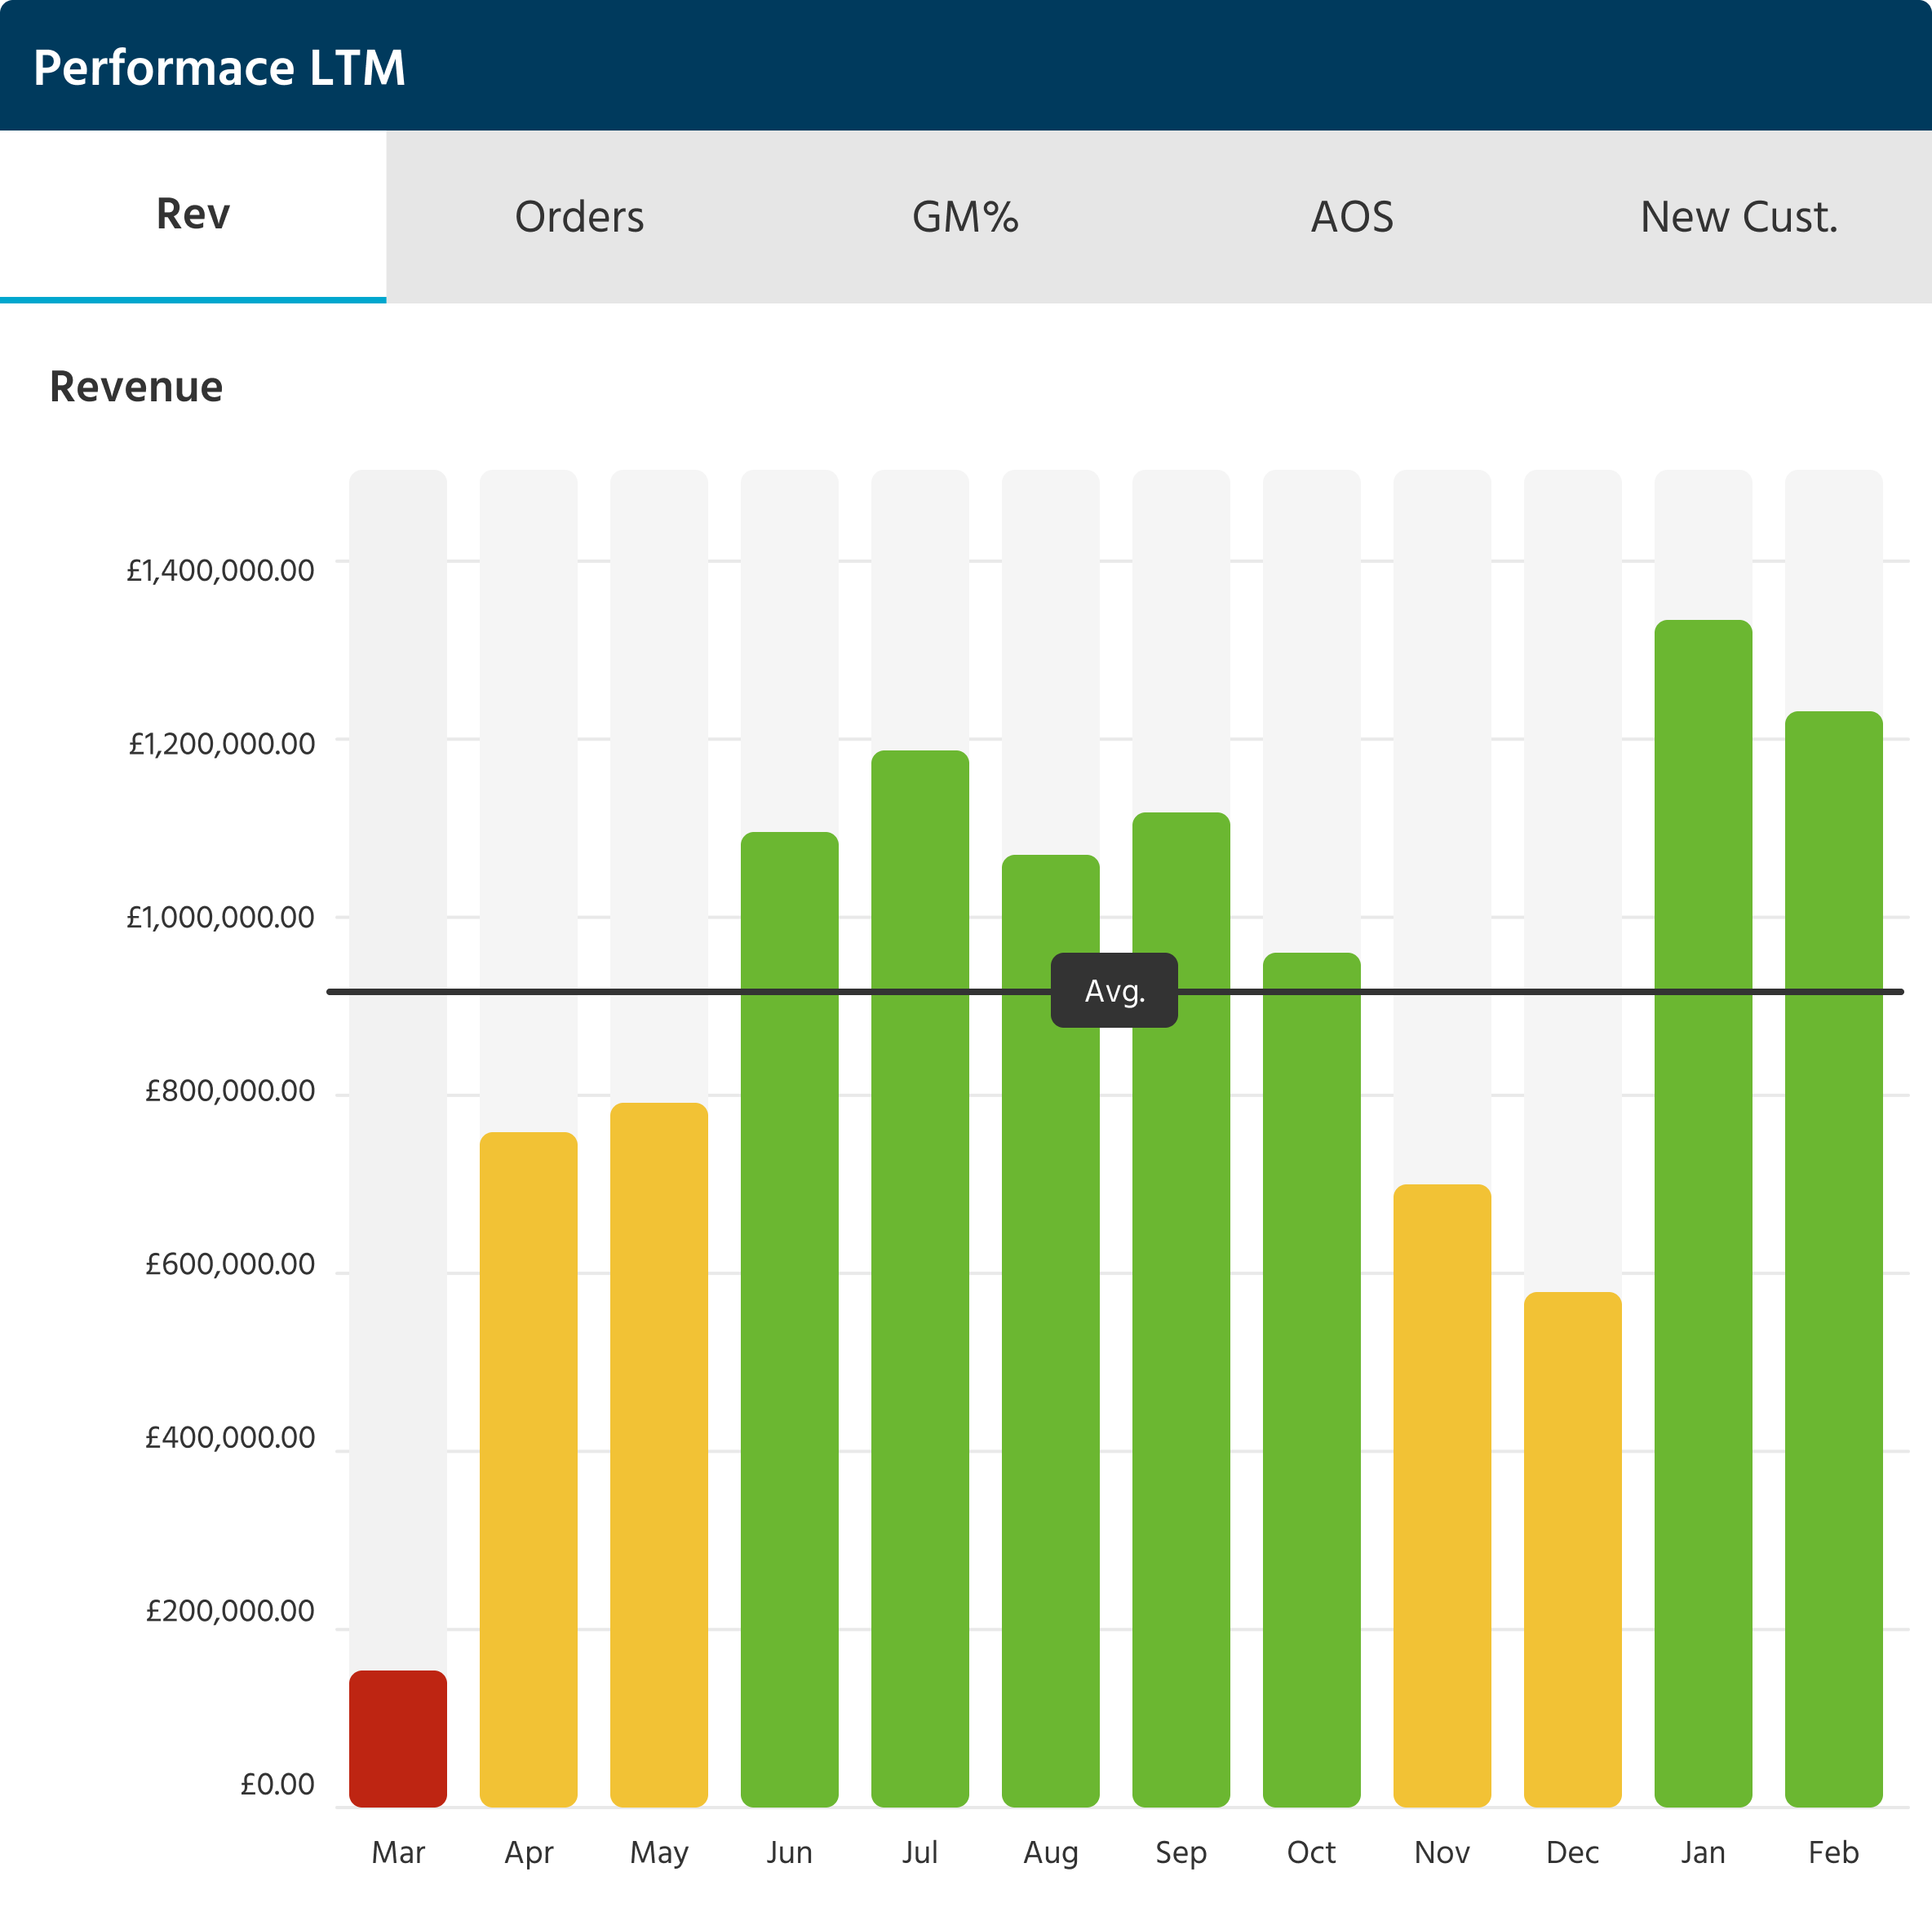Click the £600,000.00 axis label
Viewport: 1932px width, 1925px height.
coord(230,1264)
